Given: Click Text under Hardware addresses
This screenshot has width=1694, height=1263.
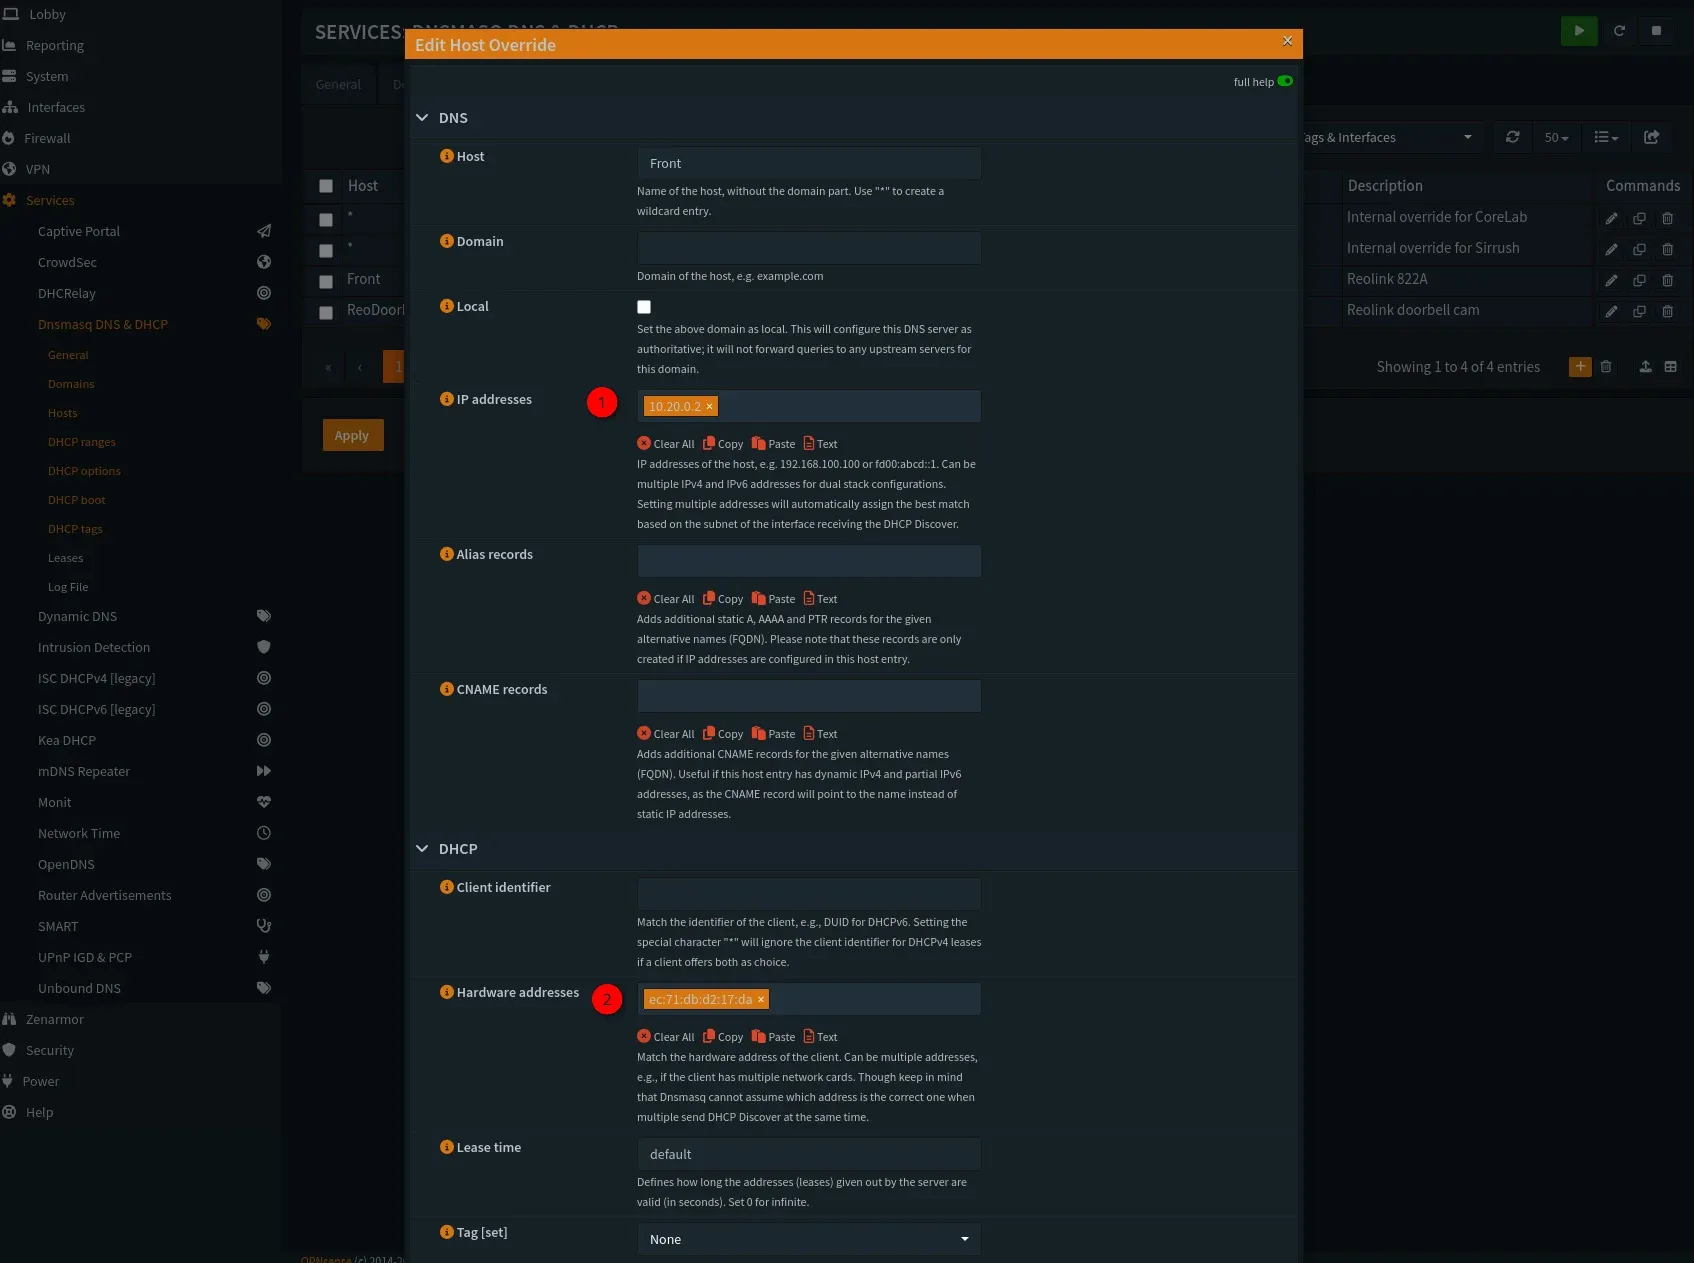Looking at the screenshot, I should (x=820, y=1037).
